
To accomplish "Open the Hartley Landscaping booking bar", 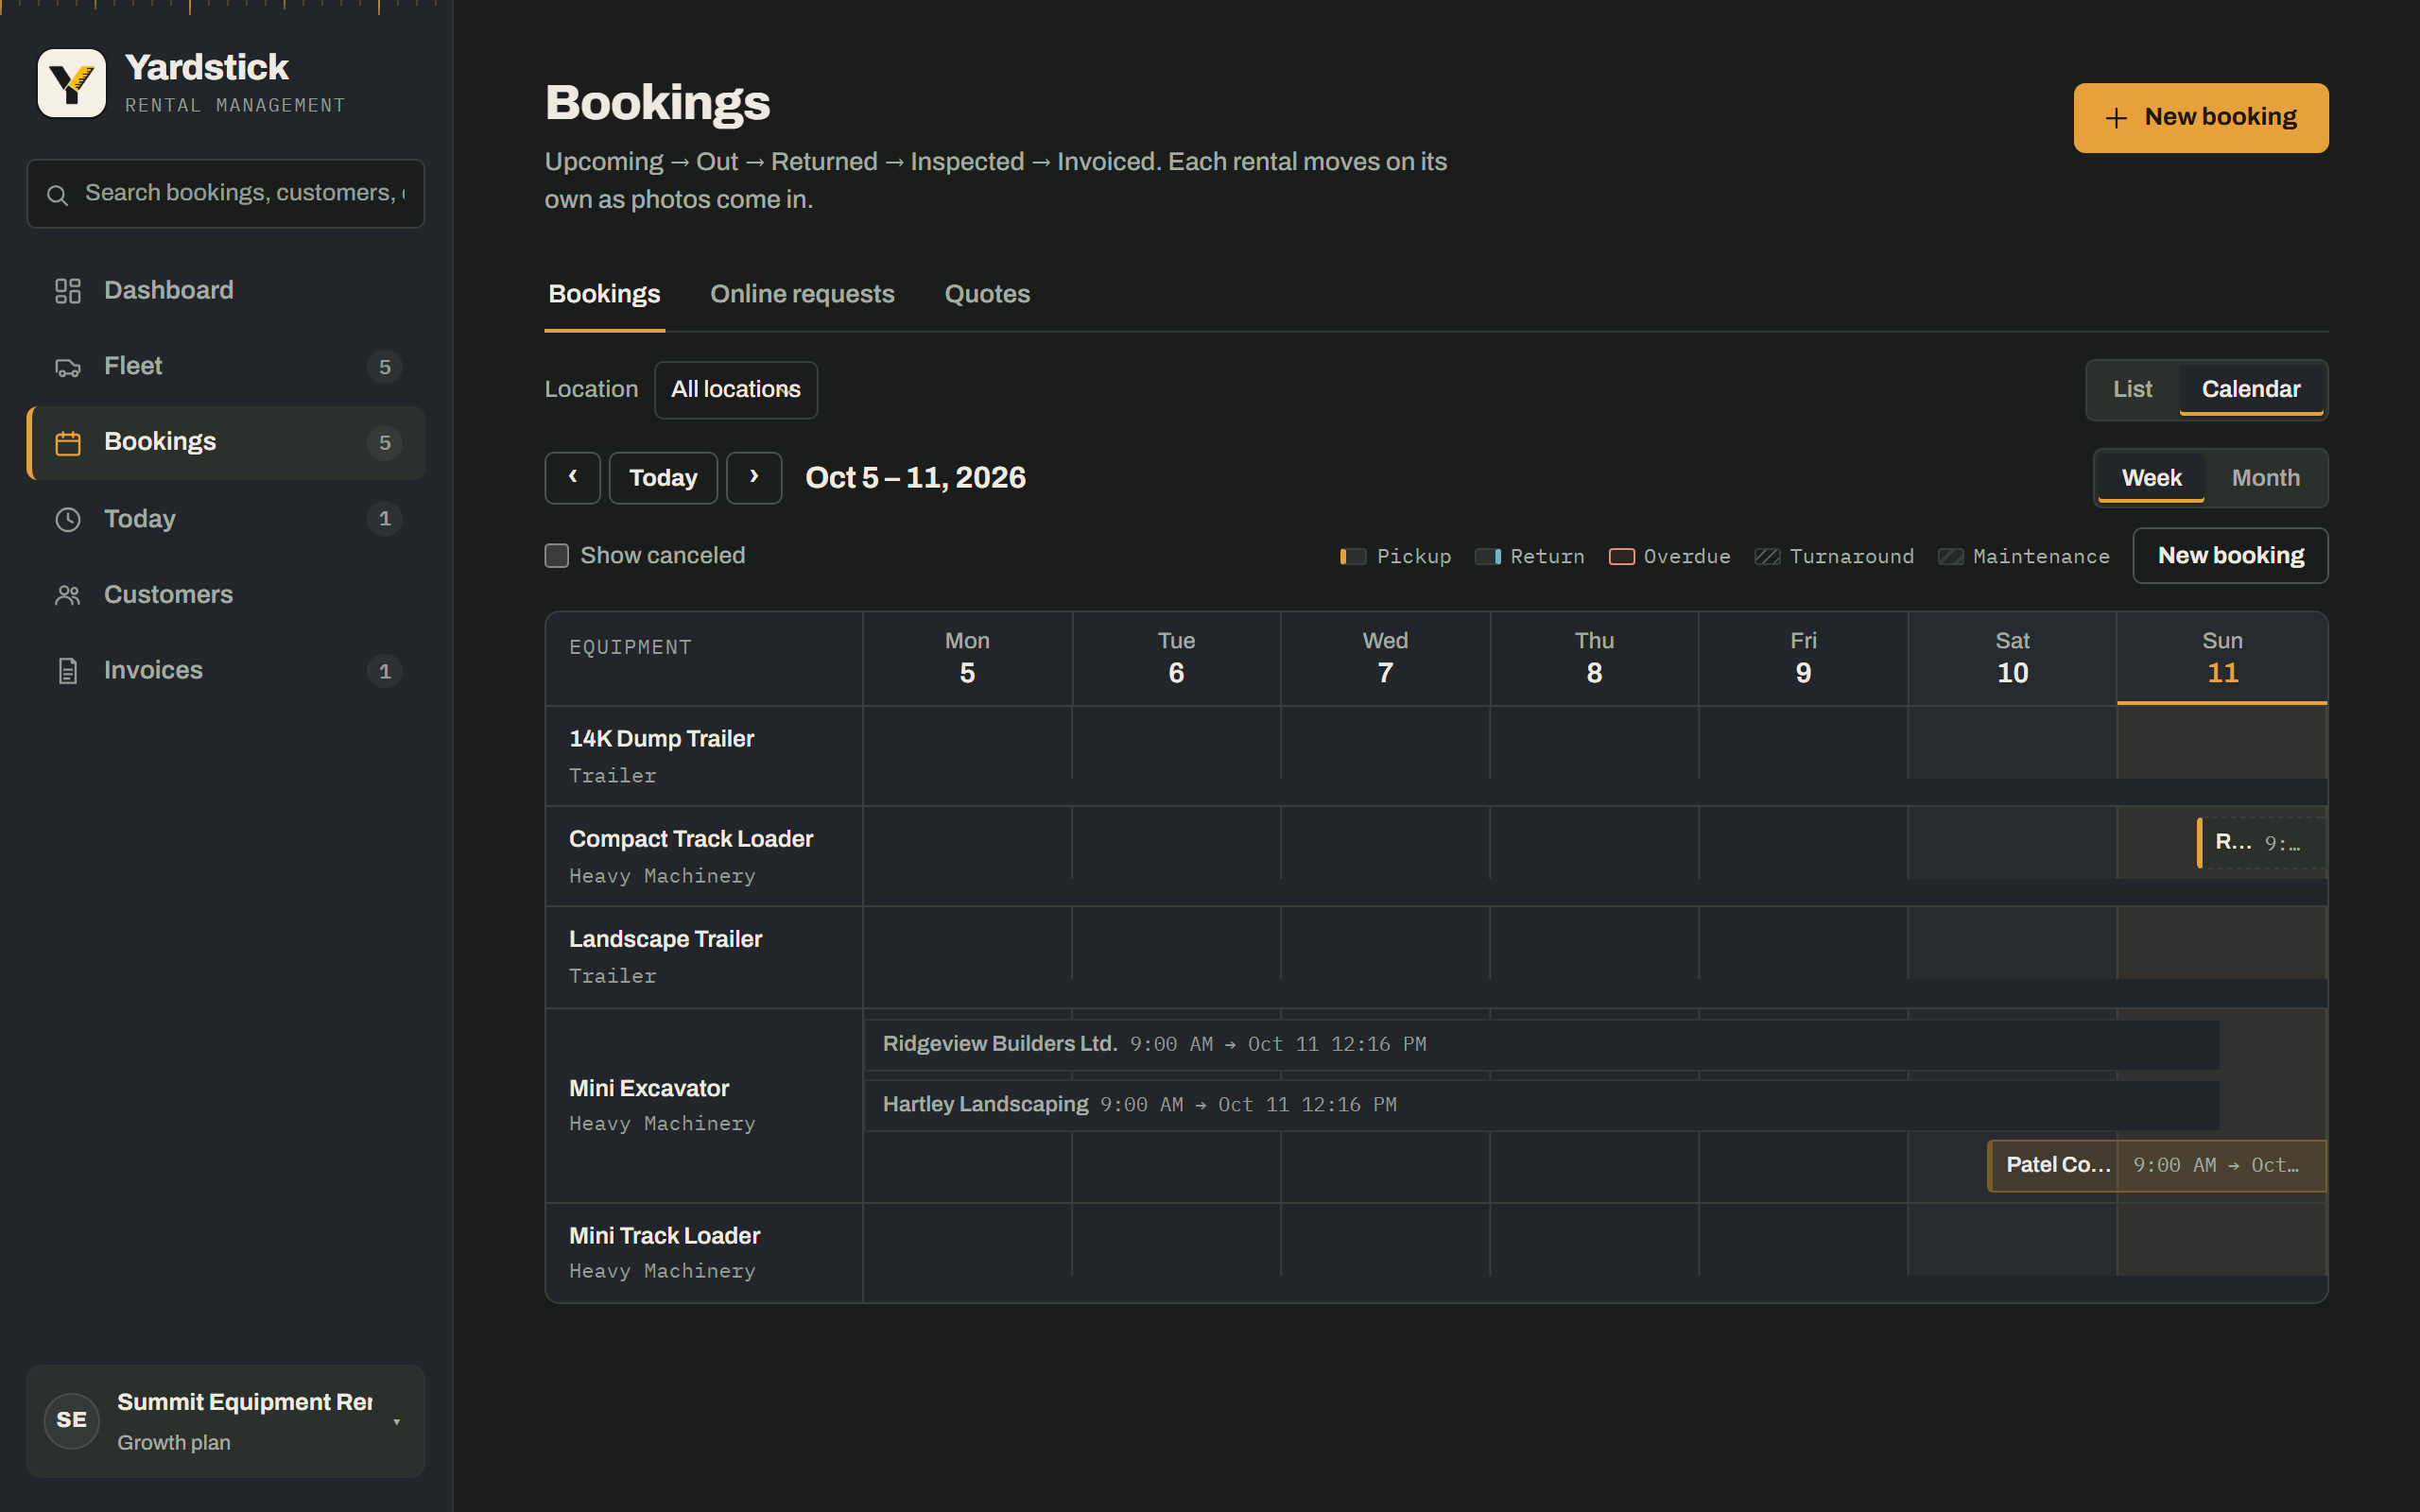I will (x=1541, y=1105).
